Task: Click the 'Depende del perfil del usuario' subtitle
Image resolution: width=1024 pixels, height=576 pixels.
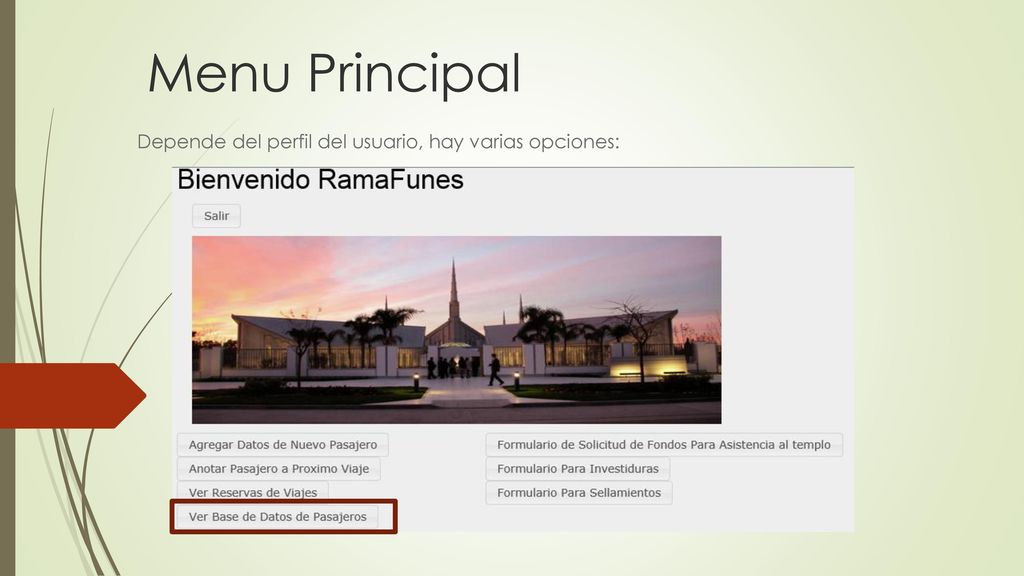Action: point(378,142)
